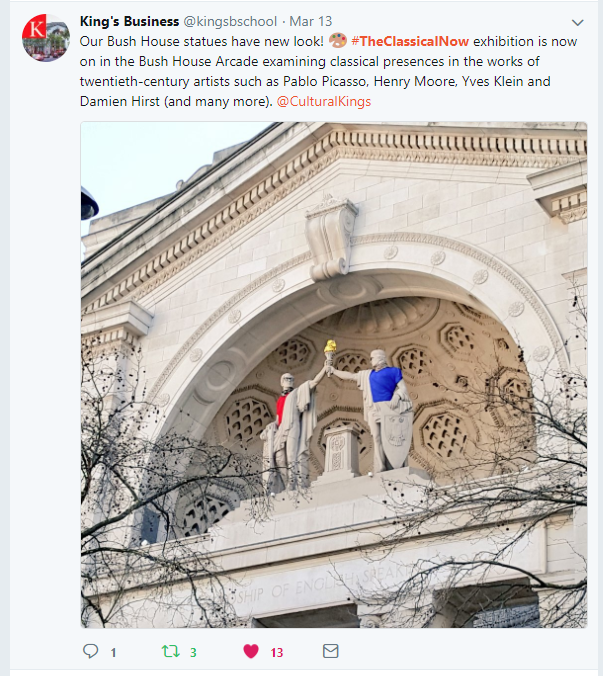Click the Mar 13 timestamp
The height and width of the screenshot is (676, 603).
(x=310, y=21)
